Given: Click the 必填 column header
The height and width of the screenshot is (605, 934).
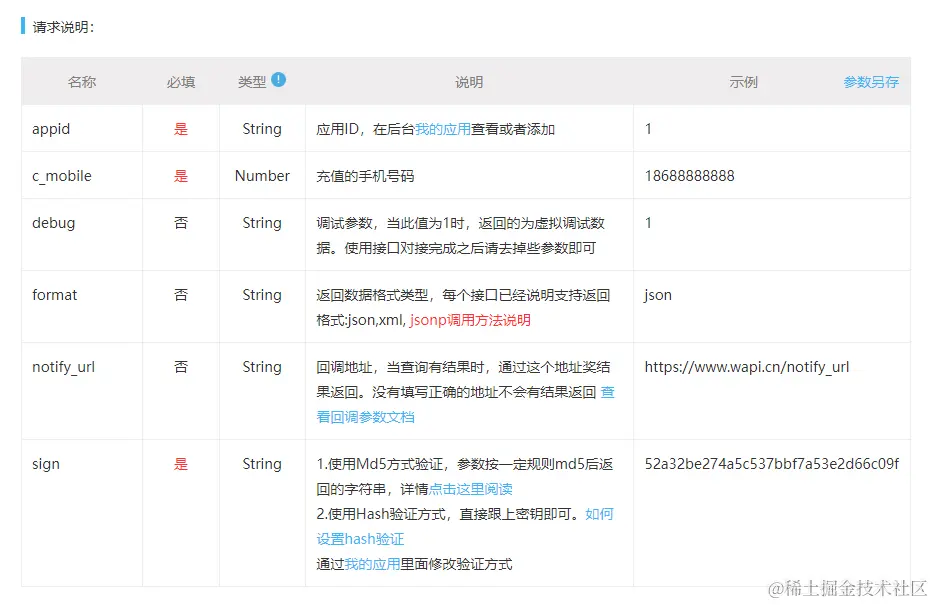Looking at the screenshot, I should pyautogui.click(x=180, y=83).
